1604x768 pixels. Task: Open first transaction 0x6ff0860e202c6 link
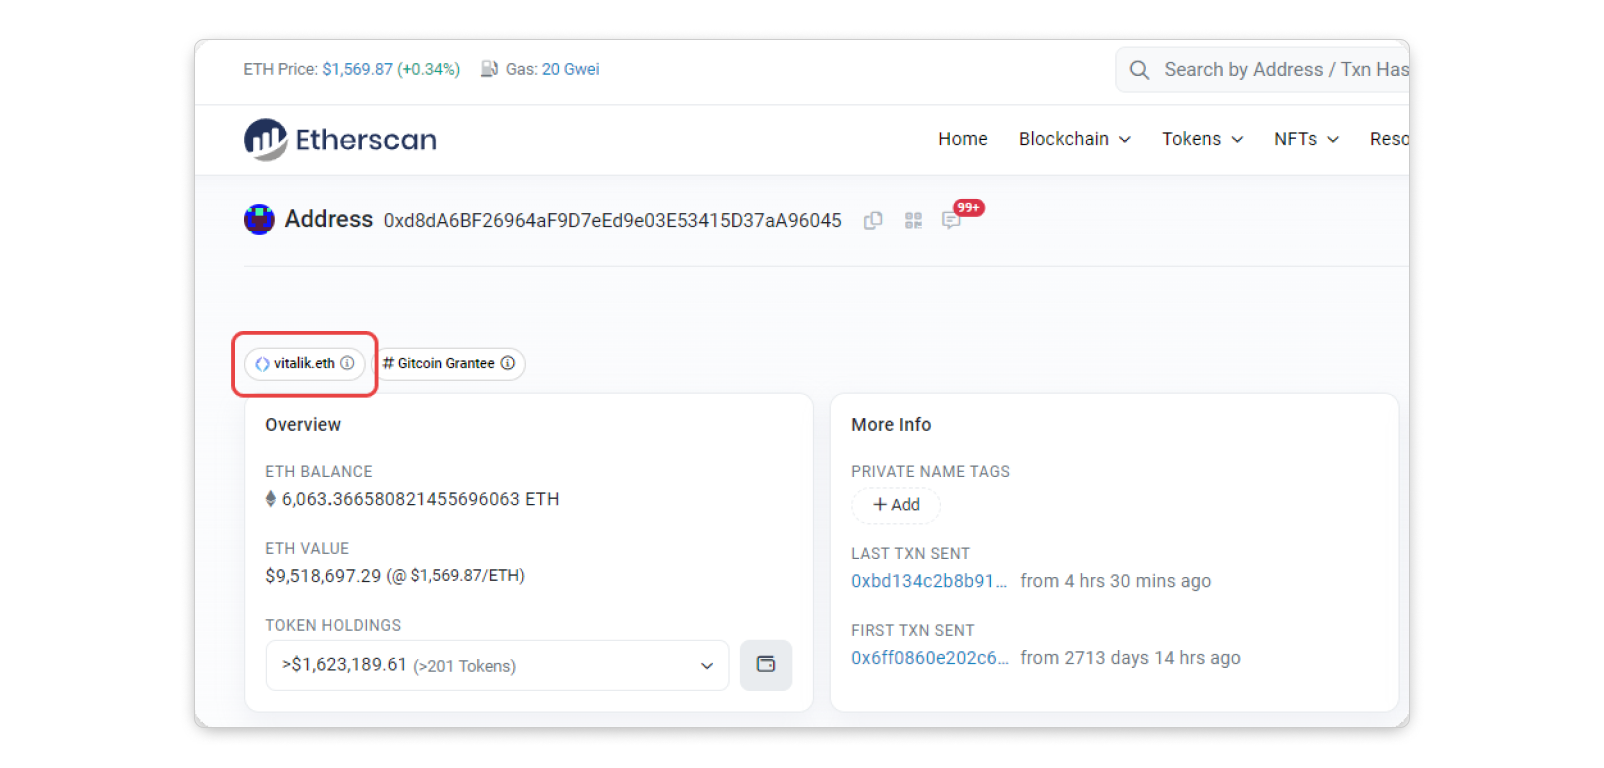point(929,658)
